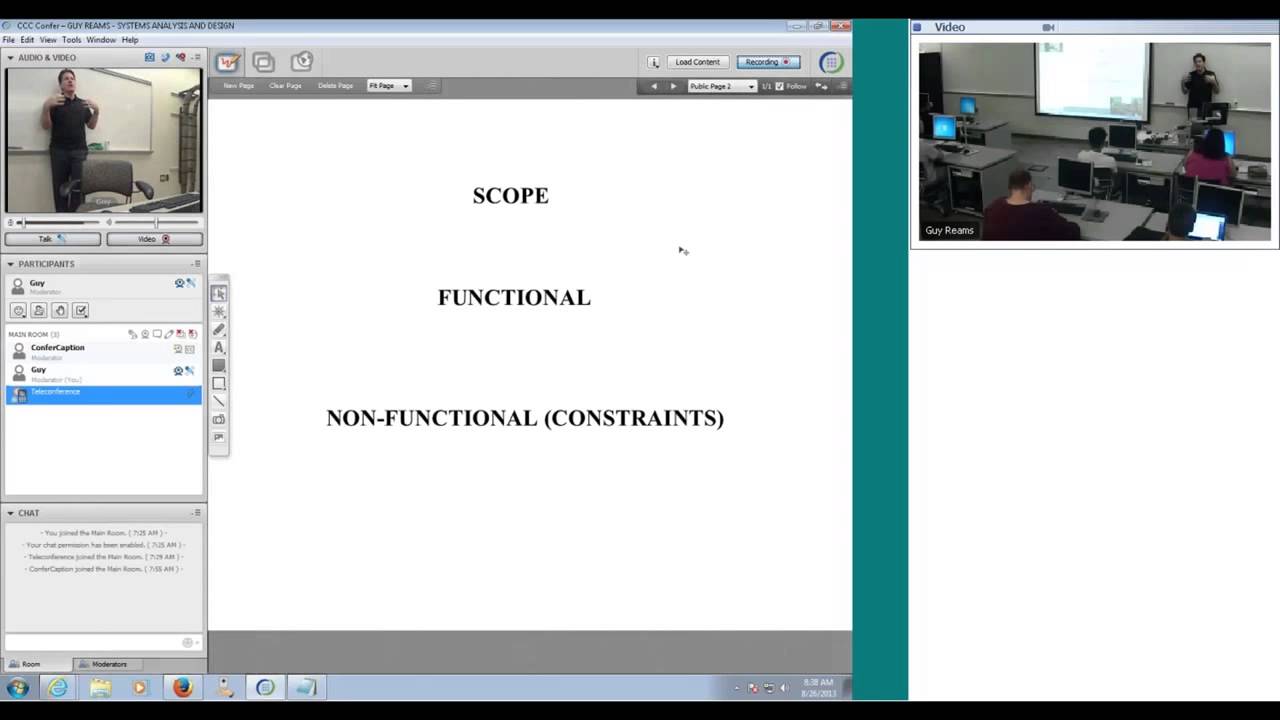Toggle Main Room application sharing permission
The width and height of the screenshot is (1280, 720).
pos(181,334)
